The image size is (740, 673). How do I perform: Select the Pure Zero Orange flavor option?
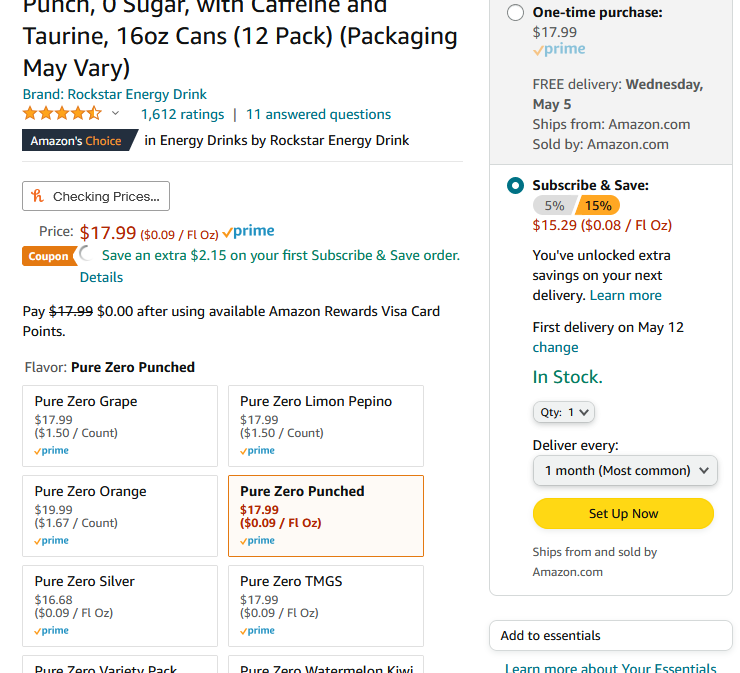[120, 516]
